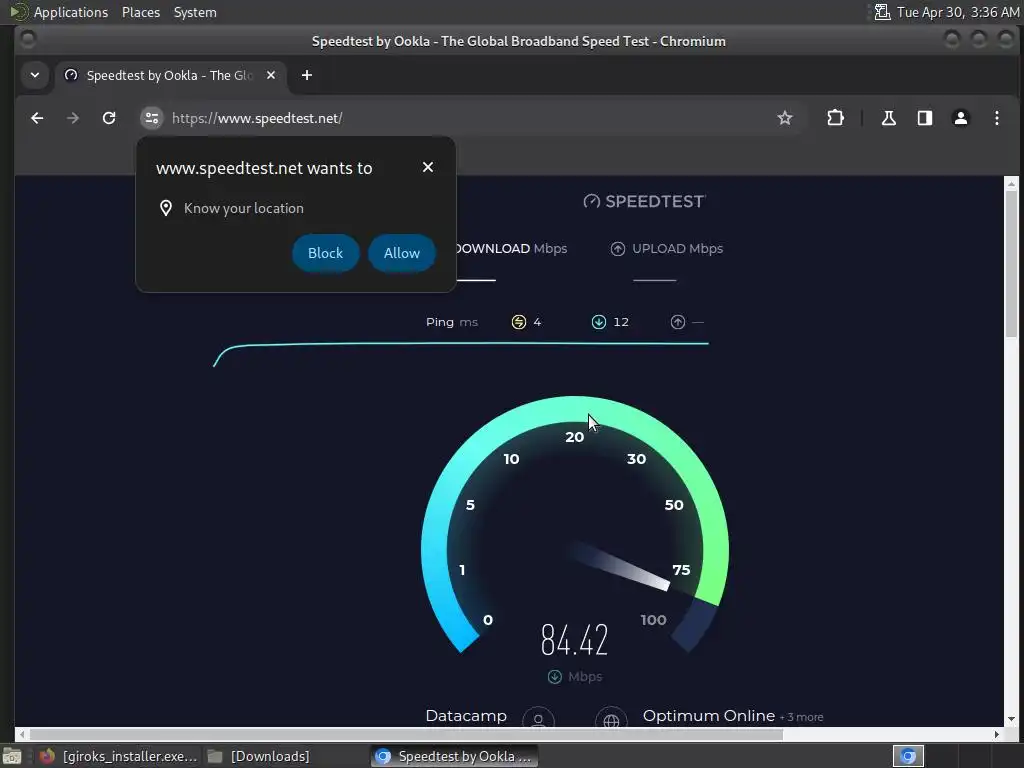Image resolution: width=1024 pixels, height=768 pixels.
Task: Click the UPLOAD Mbps arrow icon
Action: click(617, 249)
